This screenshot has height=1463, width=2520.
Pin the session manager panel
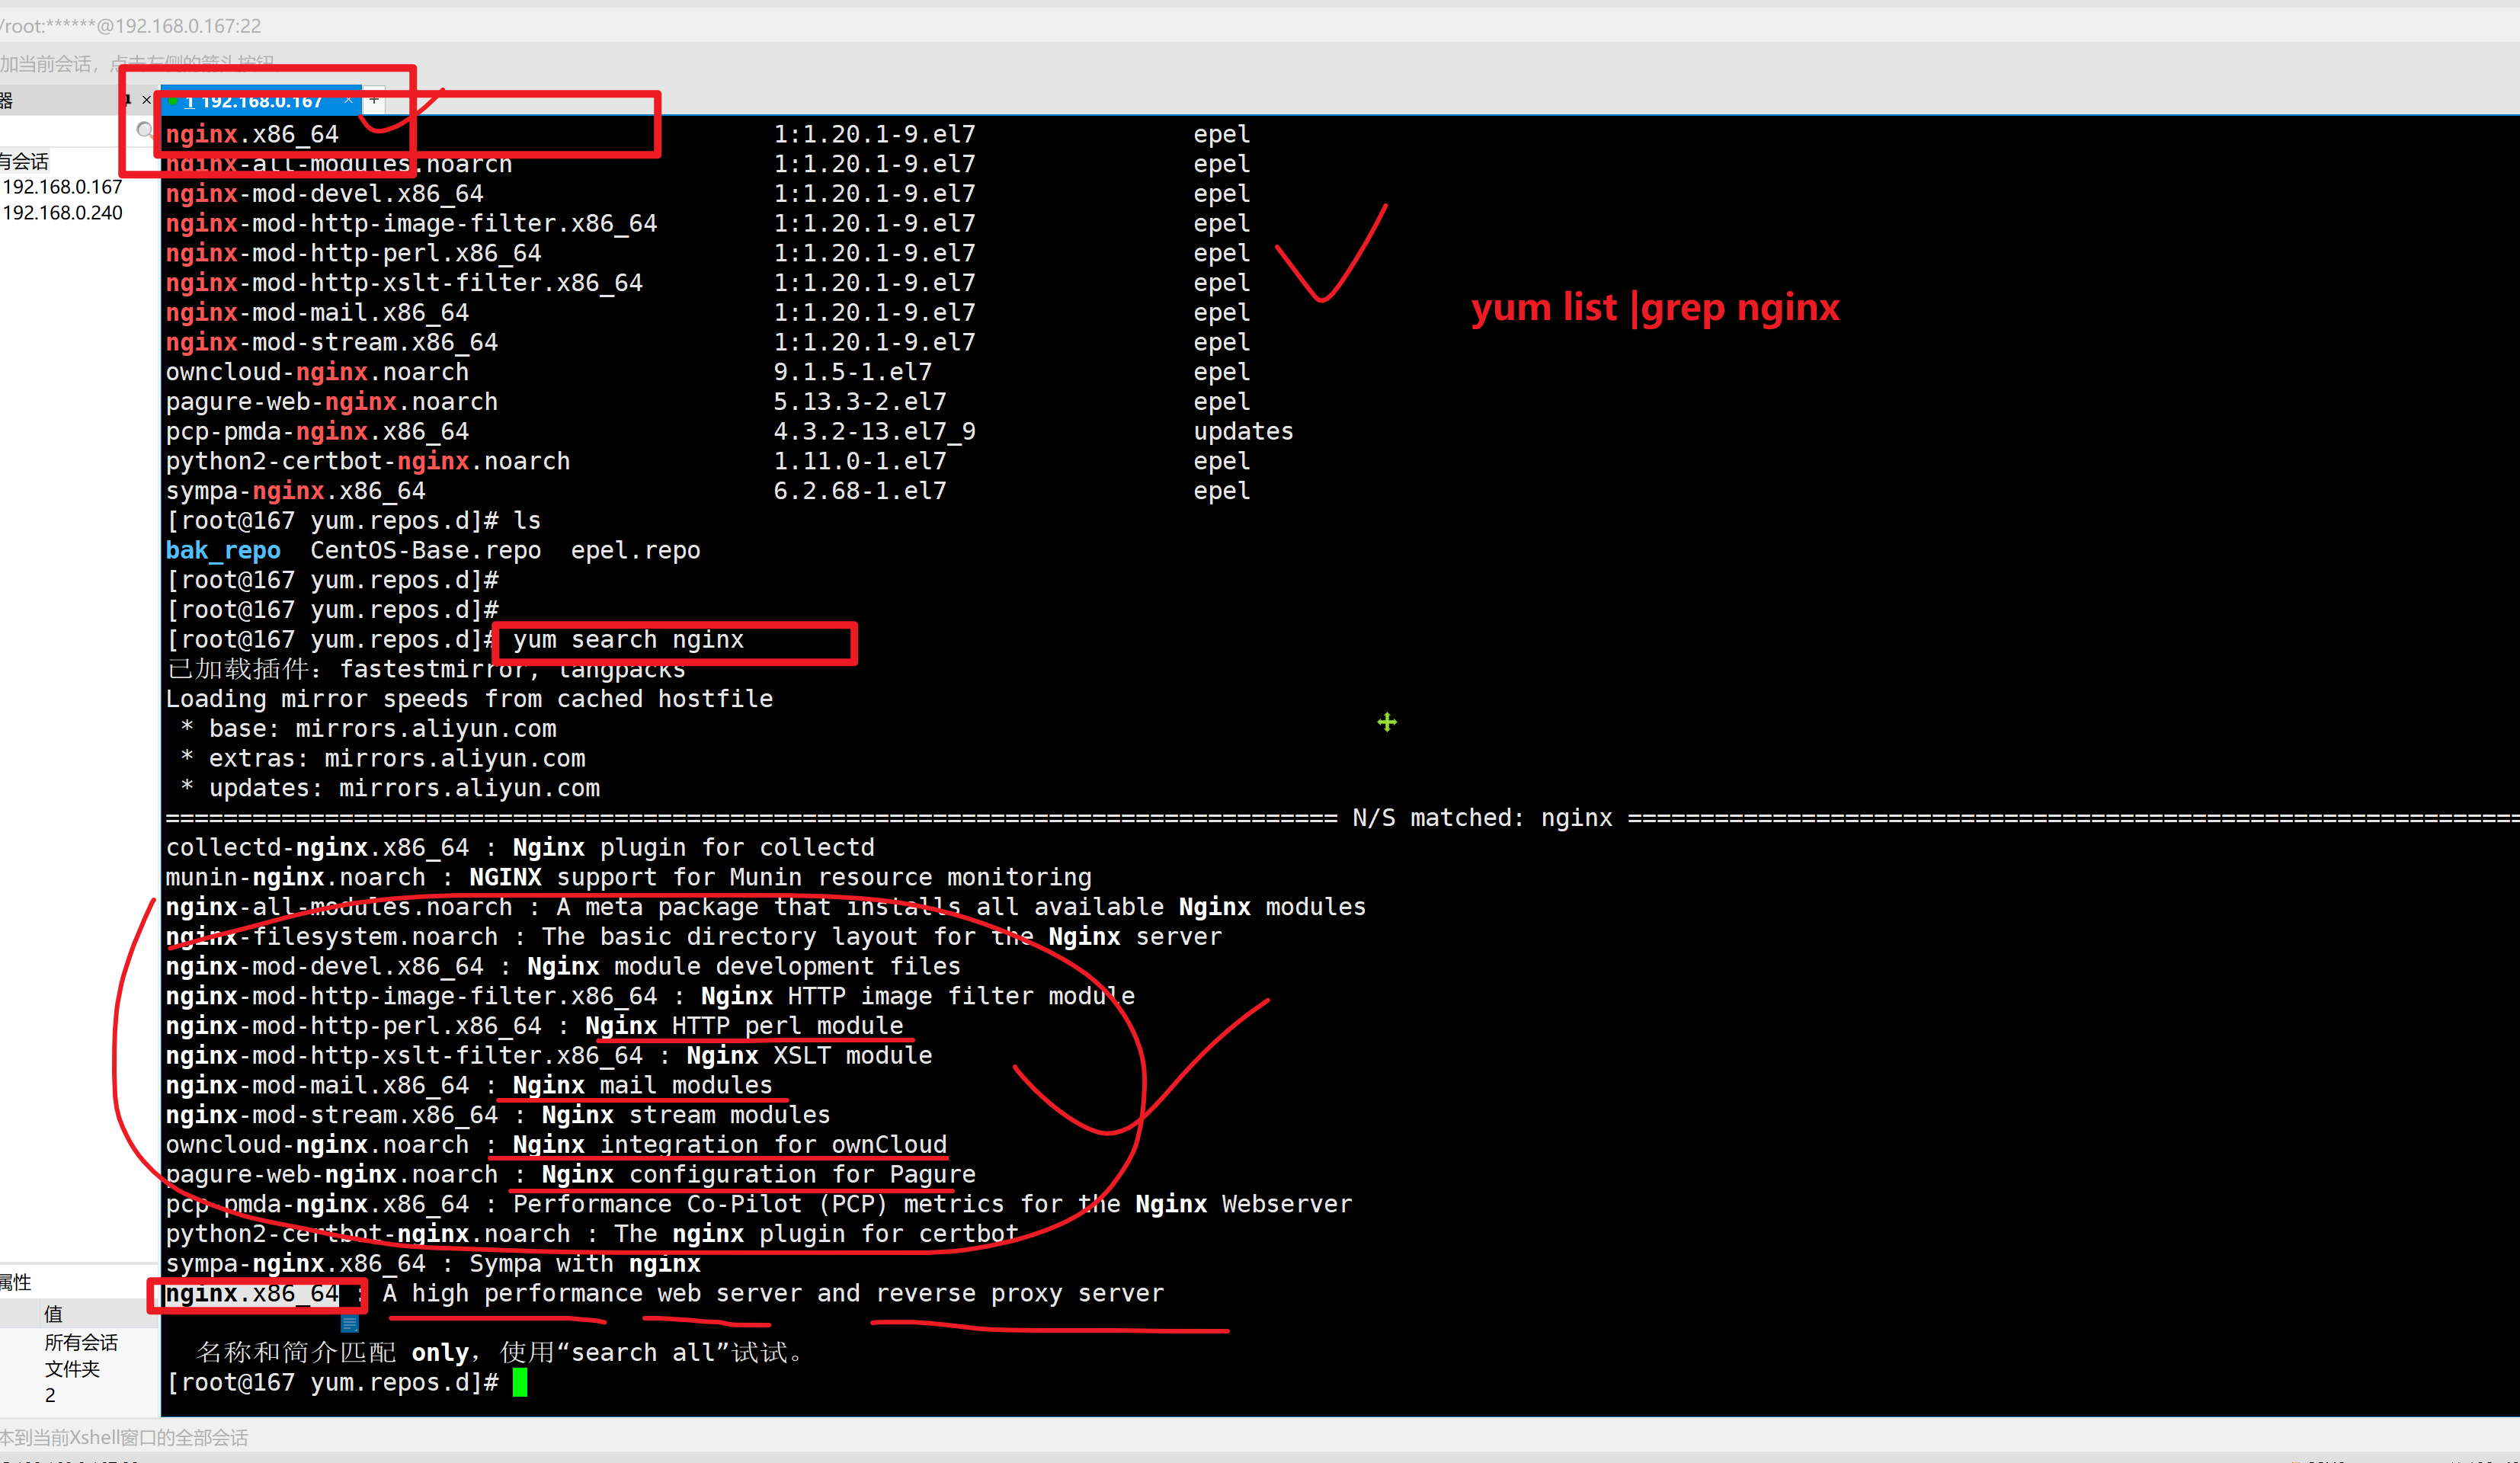tap(128, 99)
